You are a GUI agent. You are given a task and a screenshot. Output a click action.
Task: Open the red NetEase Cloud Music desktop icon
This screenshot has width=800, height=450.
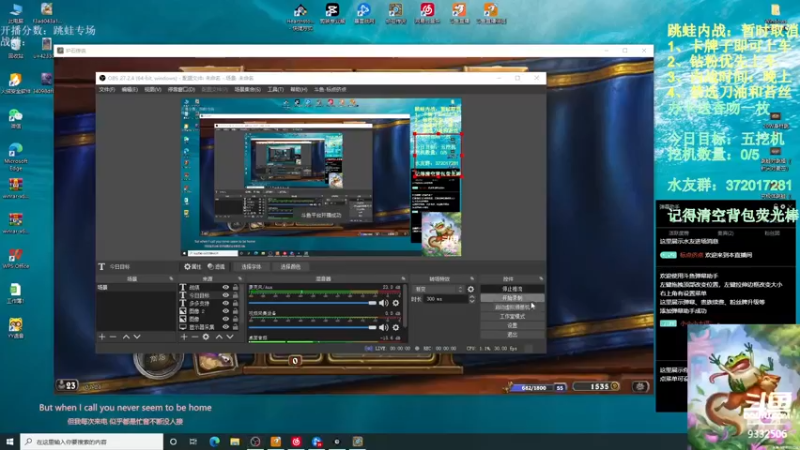(x=427, y=13)
